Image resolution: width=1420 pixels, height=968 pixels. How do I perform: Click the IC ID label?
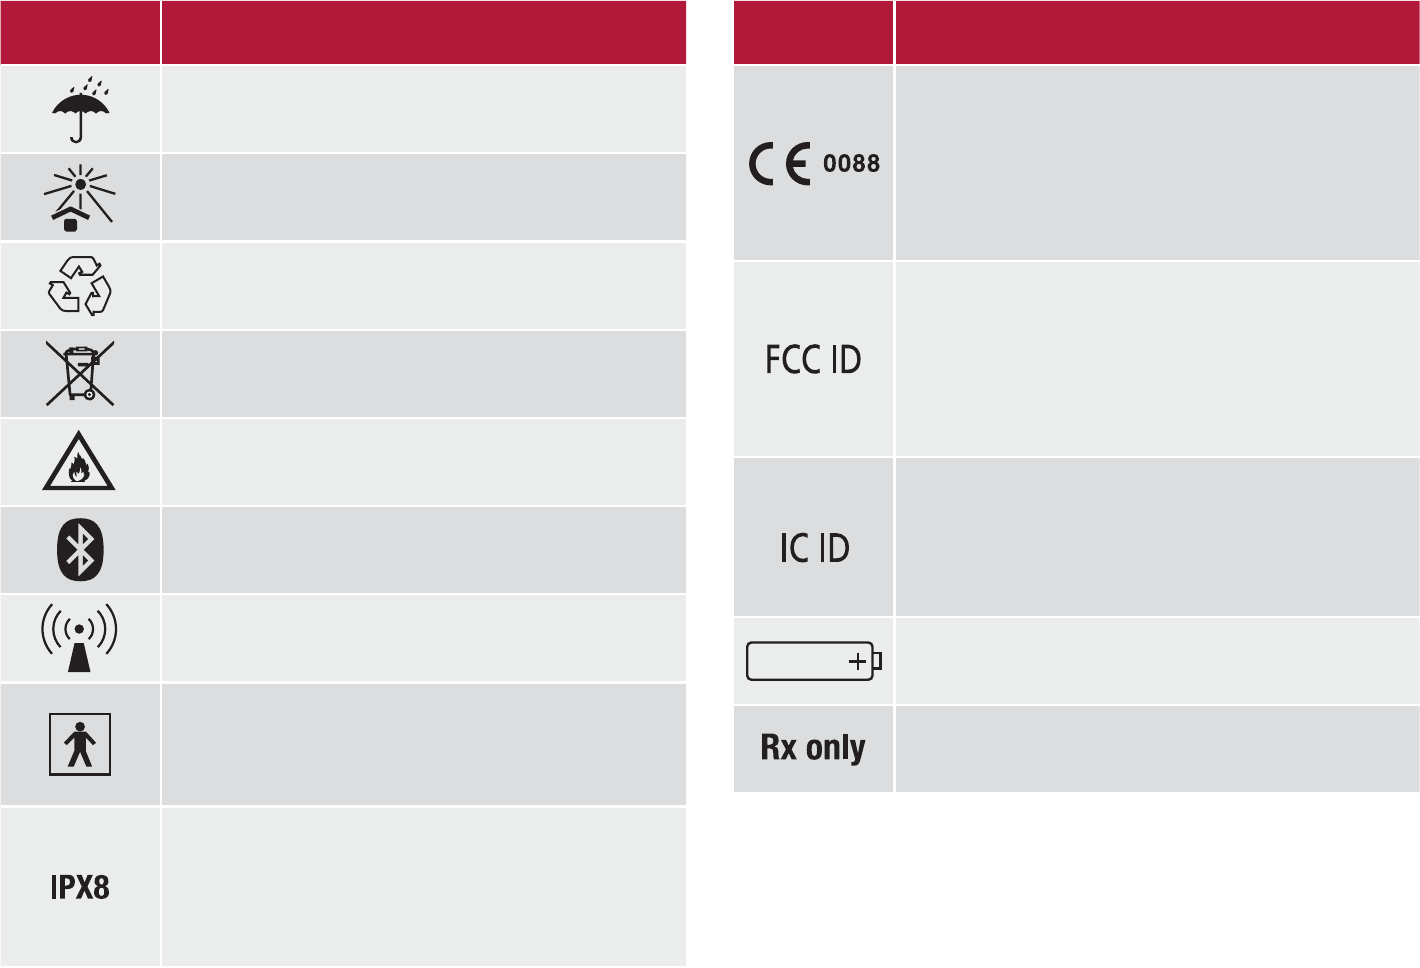(814, 548)
